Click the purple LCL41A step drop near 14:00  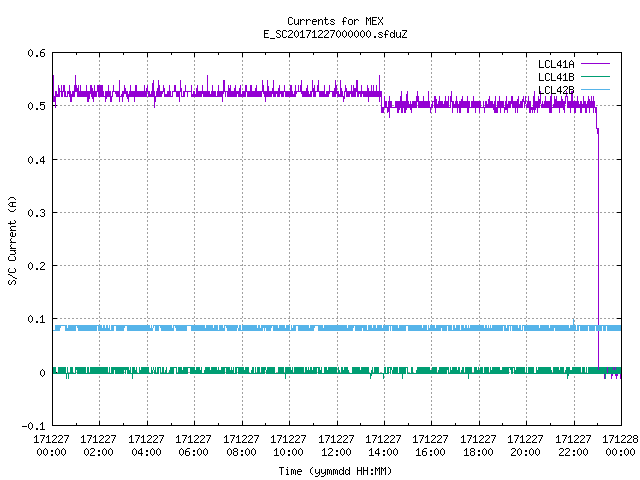pos(382,102)
